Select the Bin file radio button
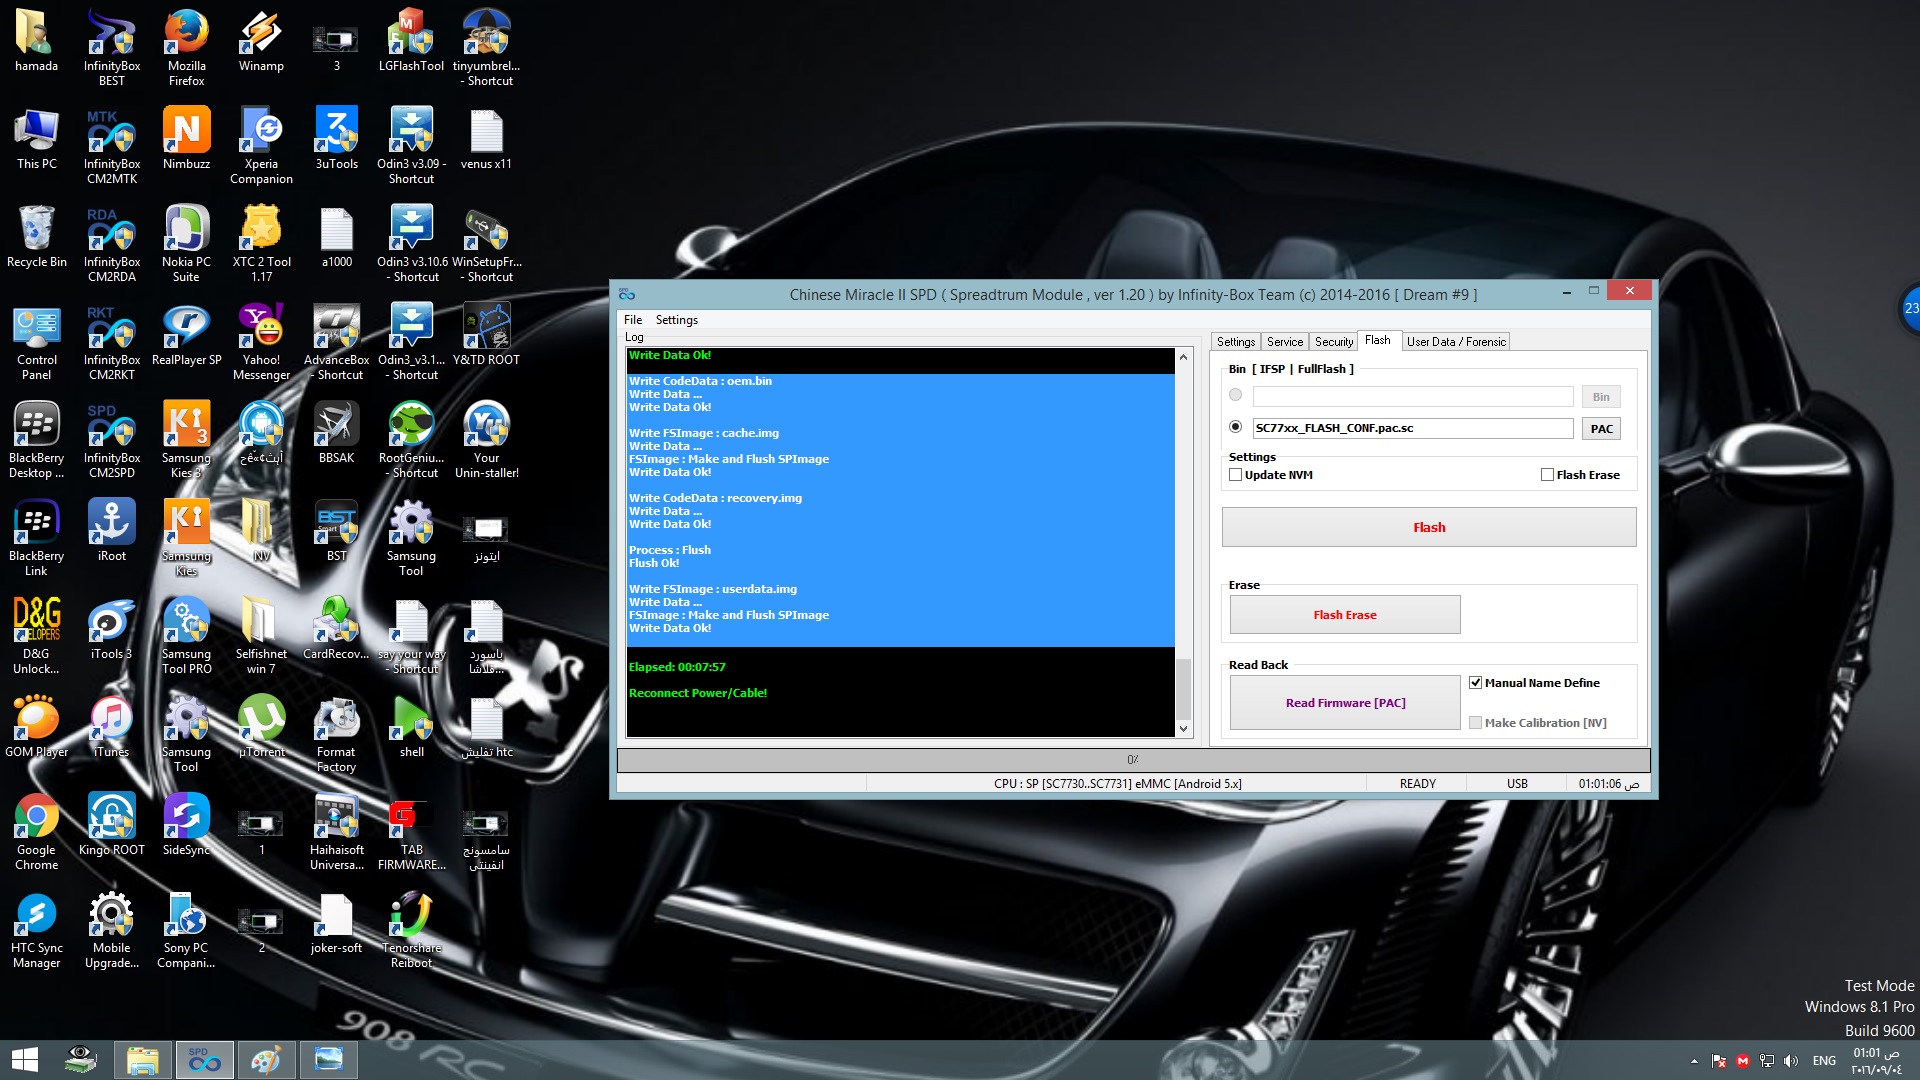1920x1080 pixels. click(x=1236, y=395)
